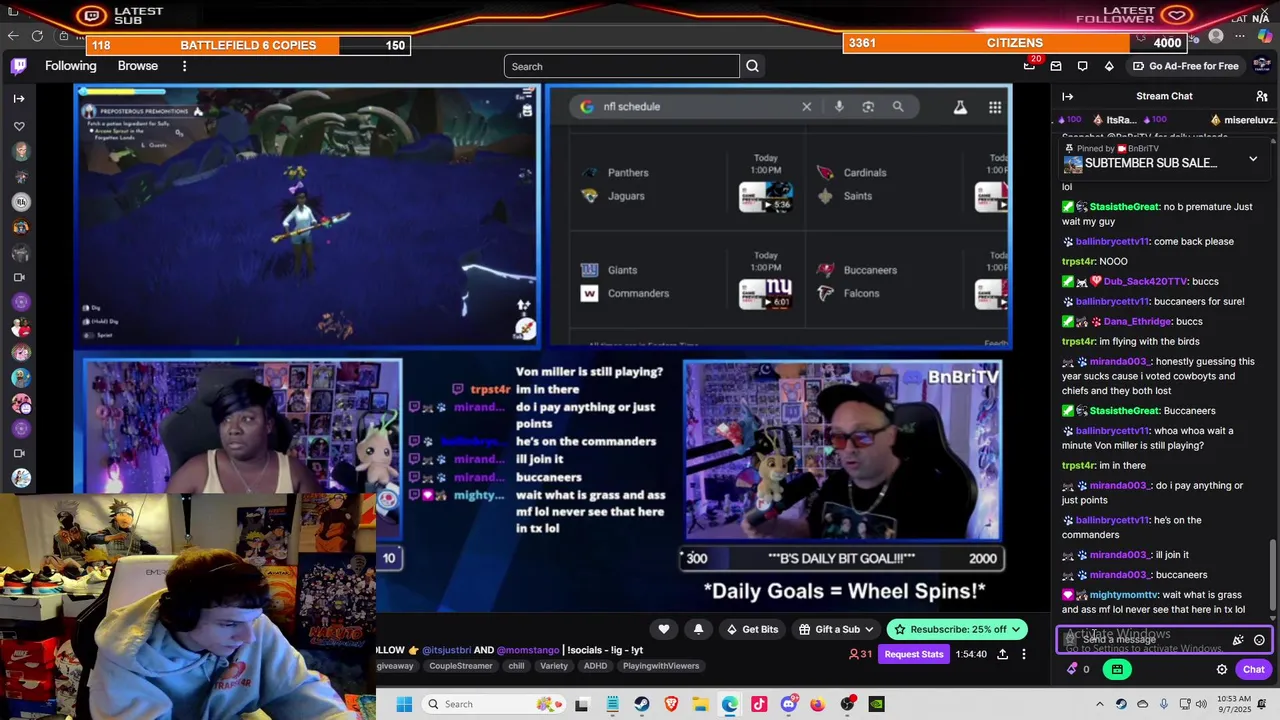Collapse the Stream Chat panel arrow
This screenshot has width=1280, height=720.
pos(1068,96)
